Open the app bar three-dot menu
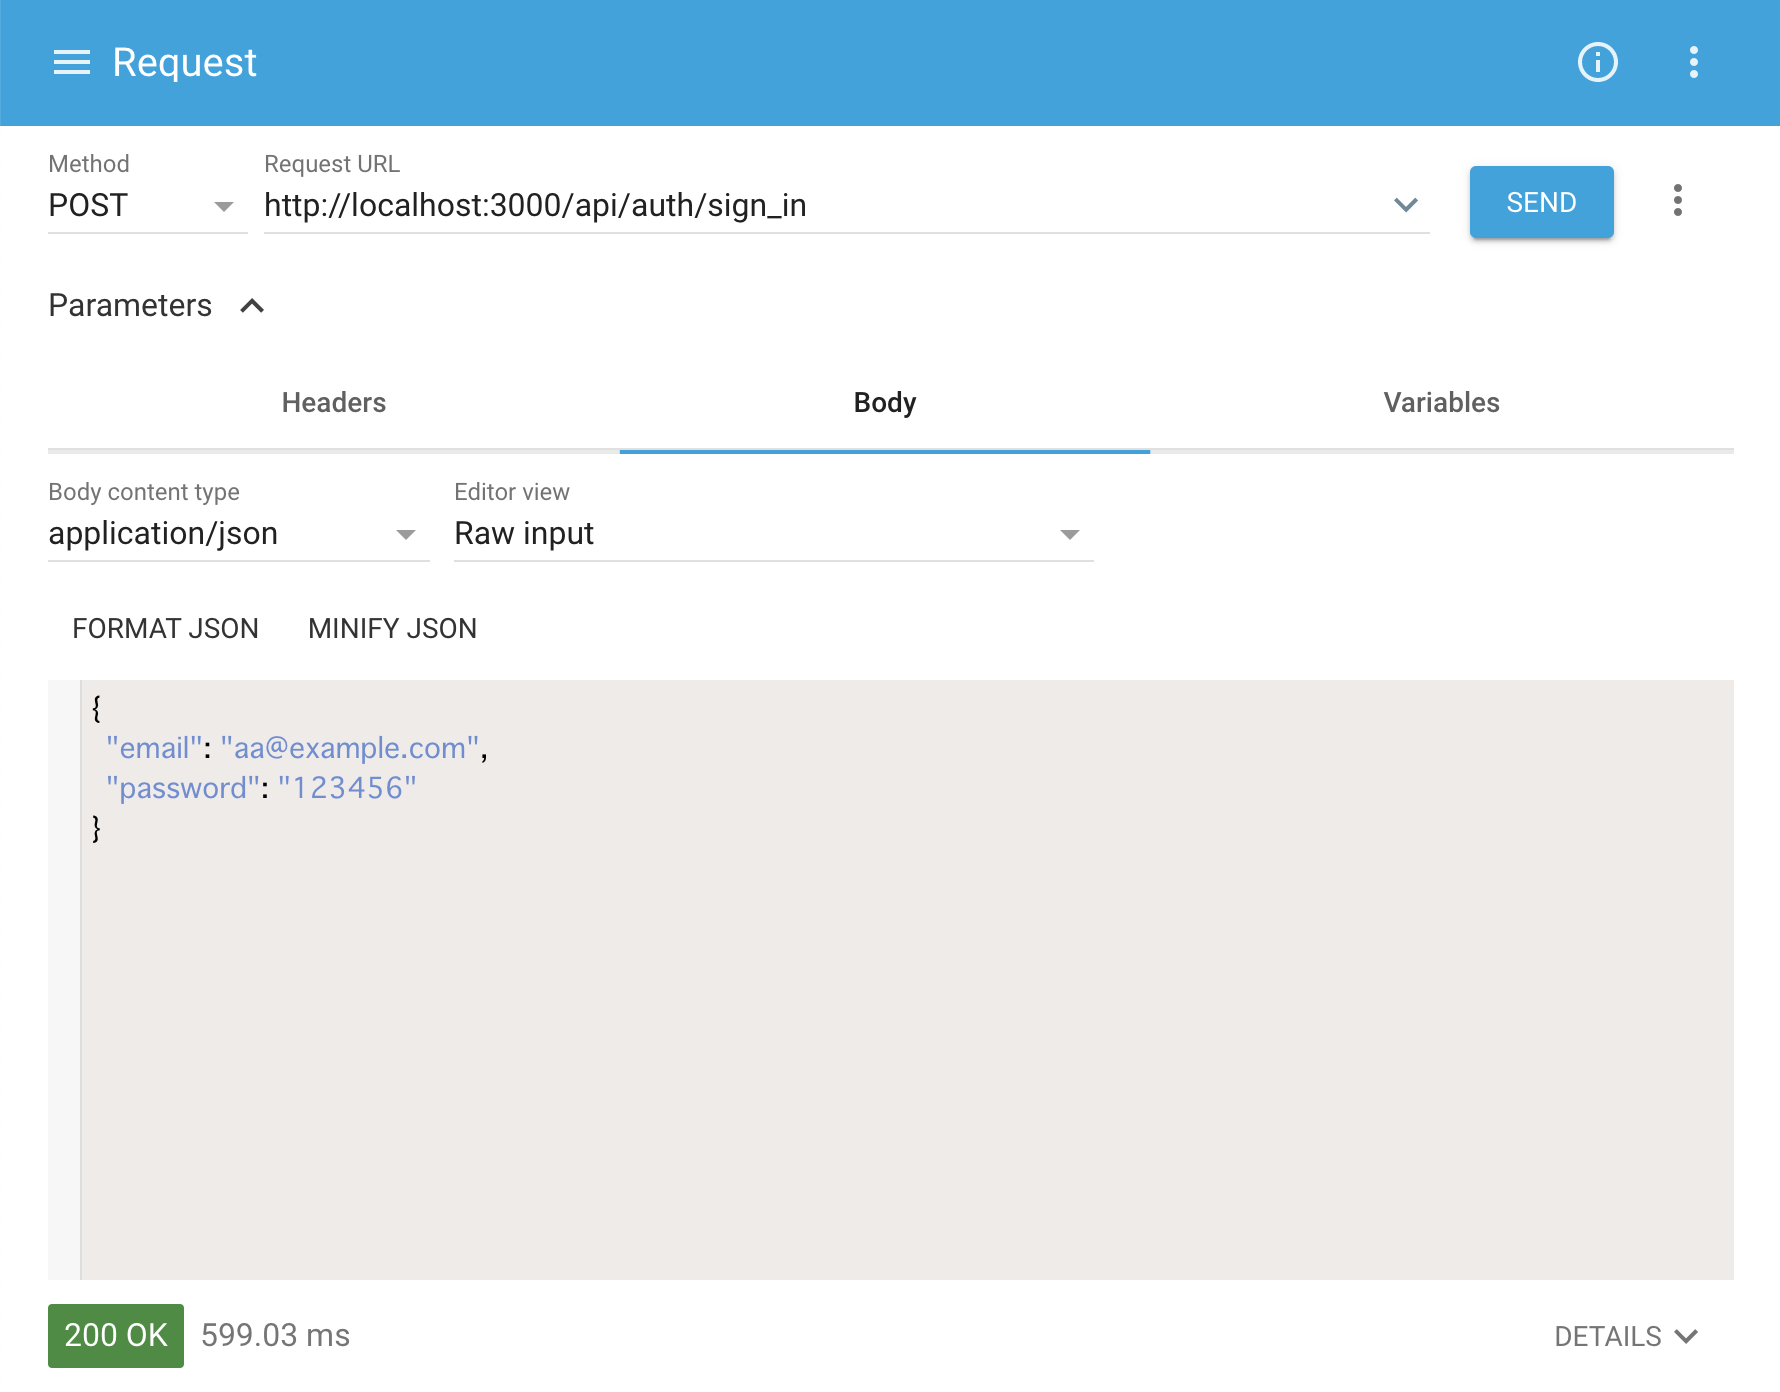This screenshot has height=1392, width=1780. (x=1693, y=63)
